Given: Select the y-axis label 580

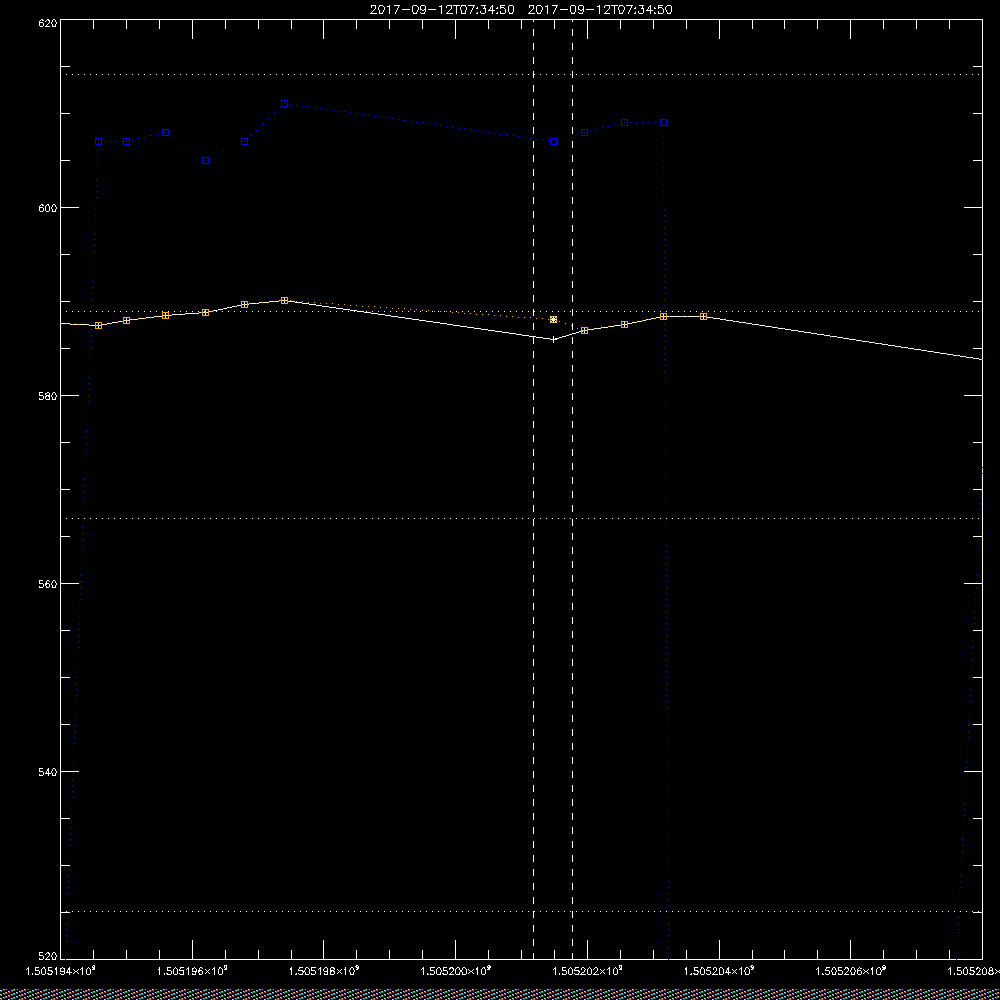Looking at the screenshot, I should click(x=48, y=396).
